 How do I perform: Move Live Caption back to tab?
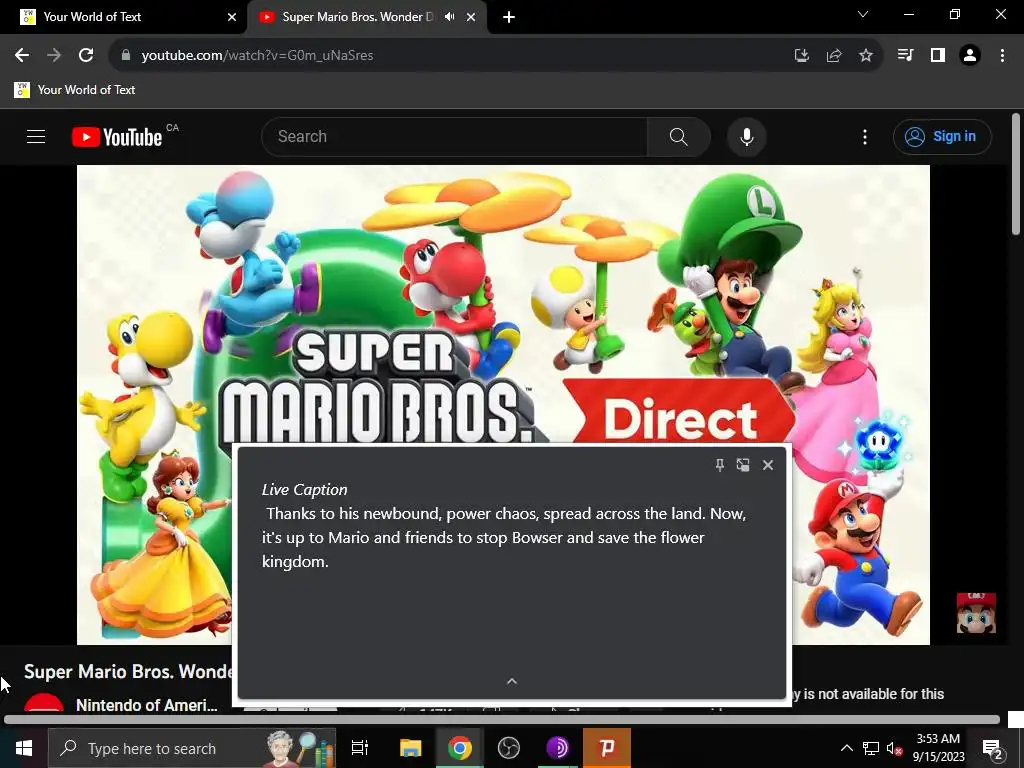(x=743, y=465)
